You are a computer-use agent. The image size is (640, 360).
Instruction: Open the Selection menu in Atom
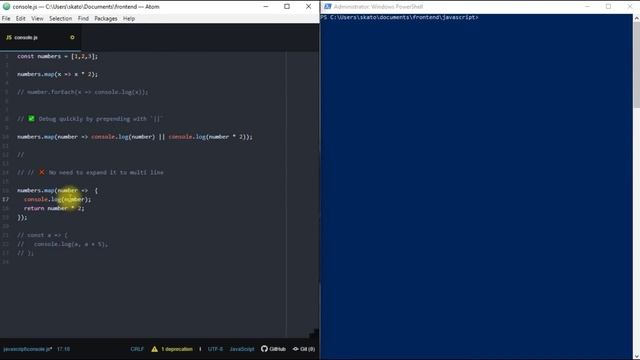pos(60,18)
